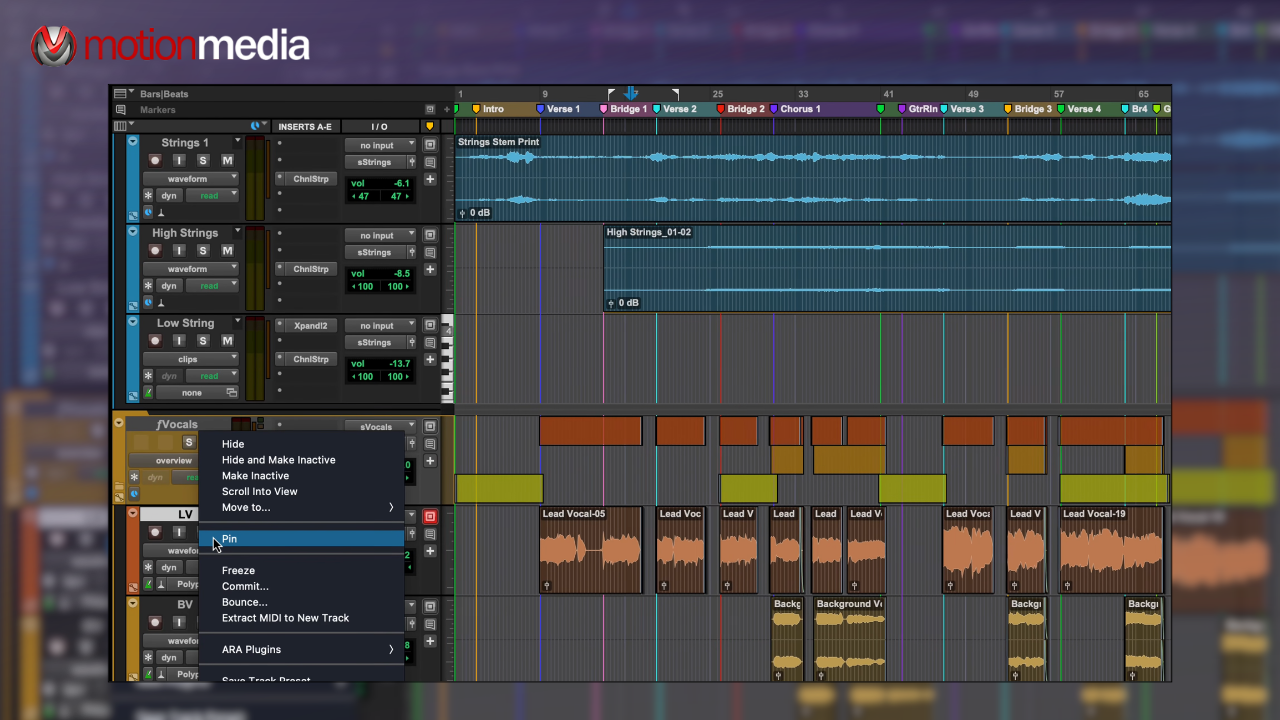Image resolution: width=1280 pixels, height=720 pixels.
Task: Click Strings 1 output window fader icon
Action: pos(412,162)
